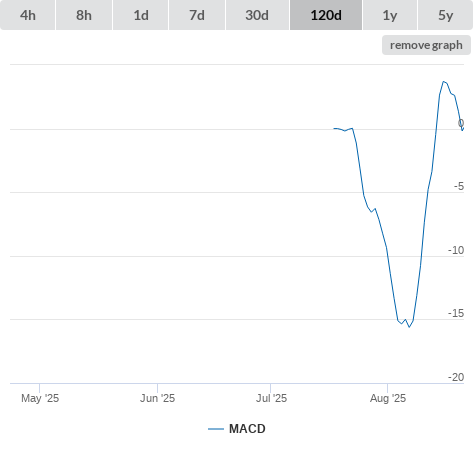The image size is (474, 455).
Task: Select the 7d time range
Action: pos(197,15)
